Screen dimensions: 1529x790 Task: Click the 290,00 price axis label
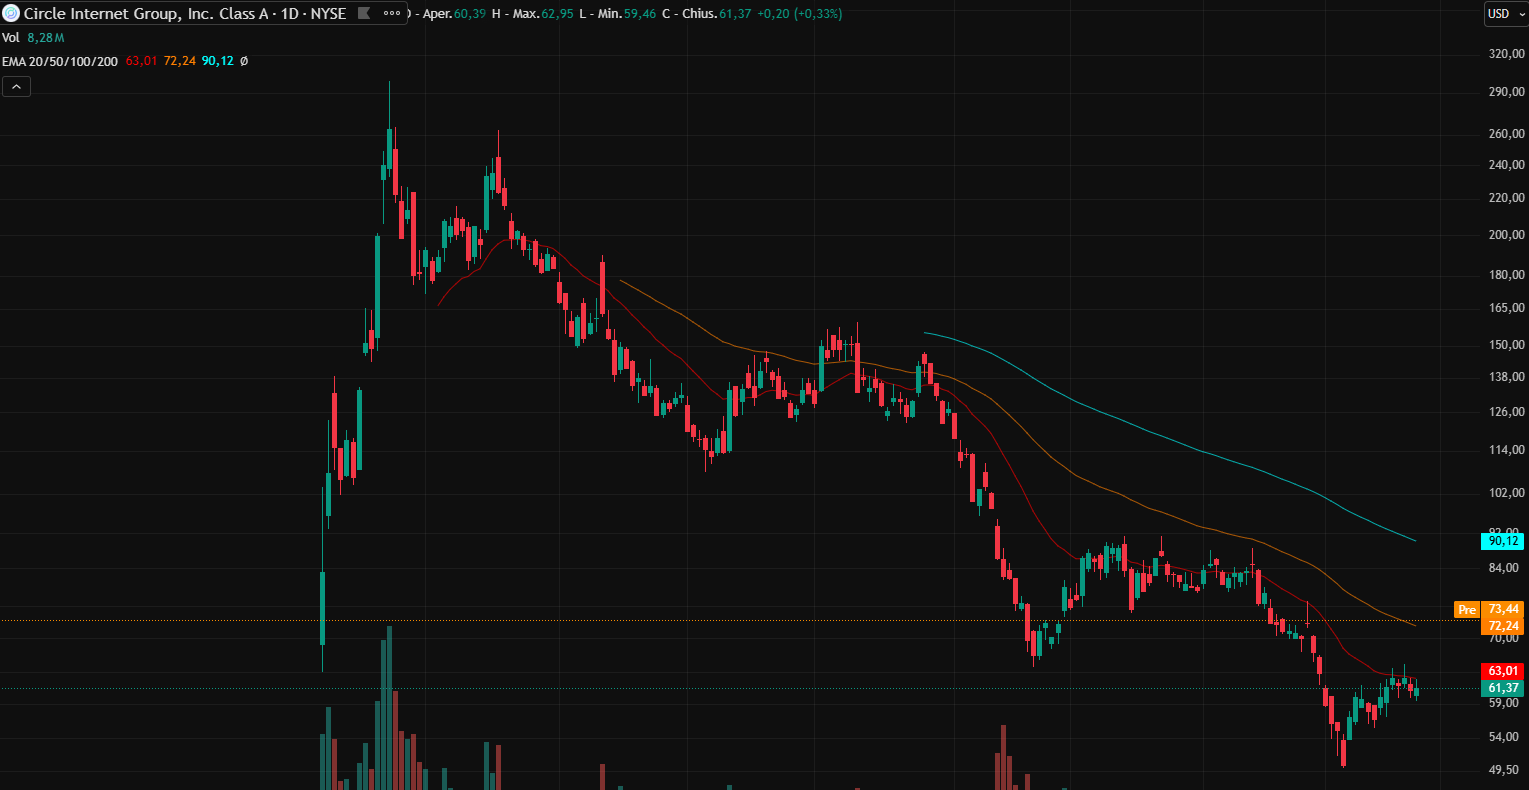click(x=1506, y=92)
